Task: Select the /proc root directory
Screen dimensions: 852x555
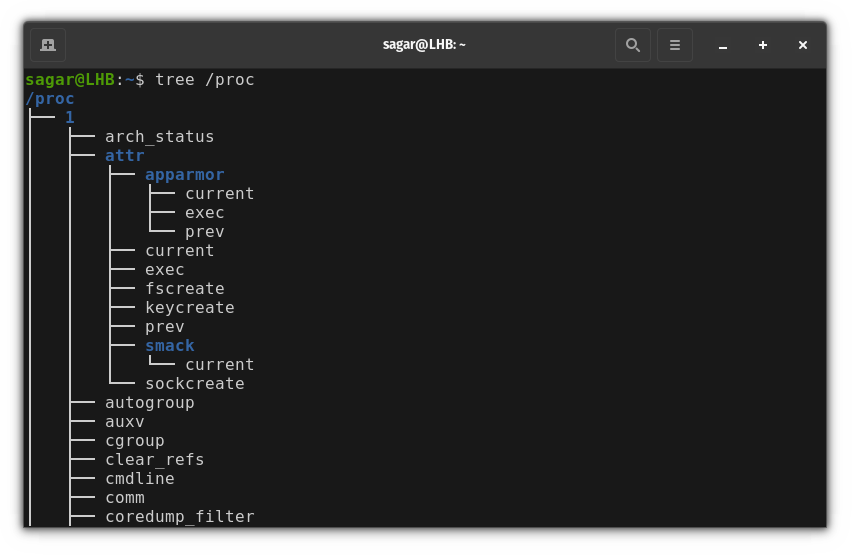Action: (49, 99)
